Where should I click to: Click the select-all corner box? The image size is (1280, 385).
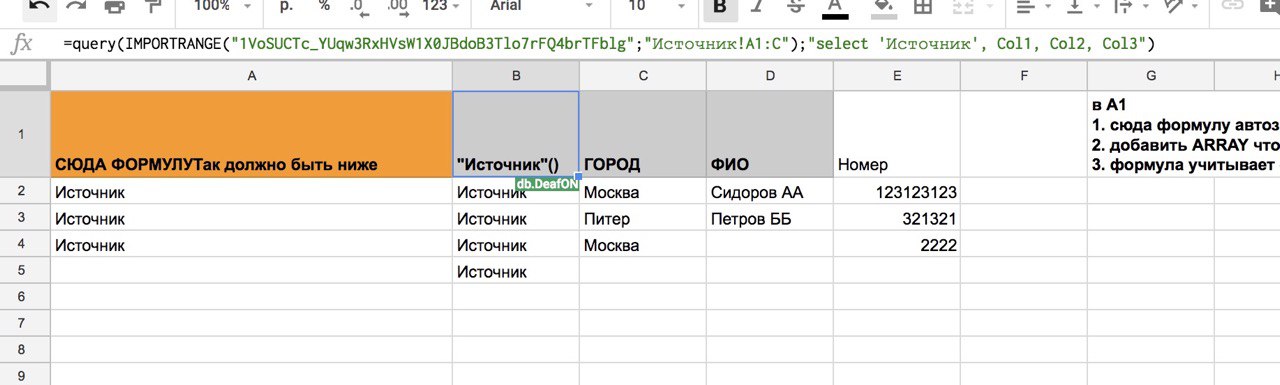pos(25,76)
